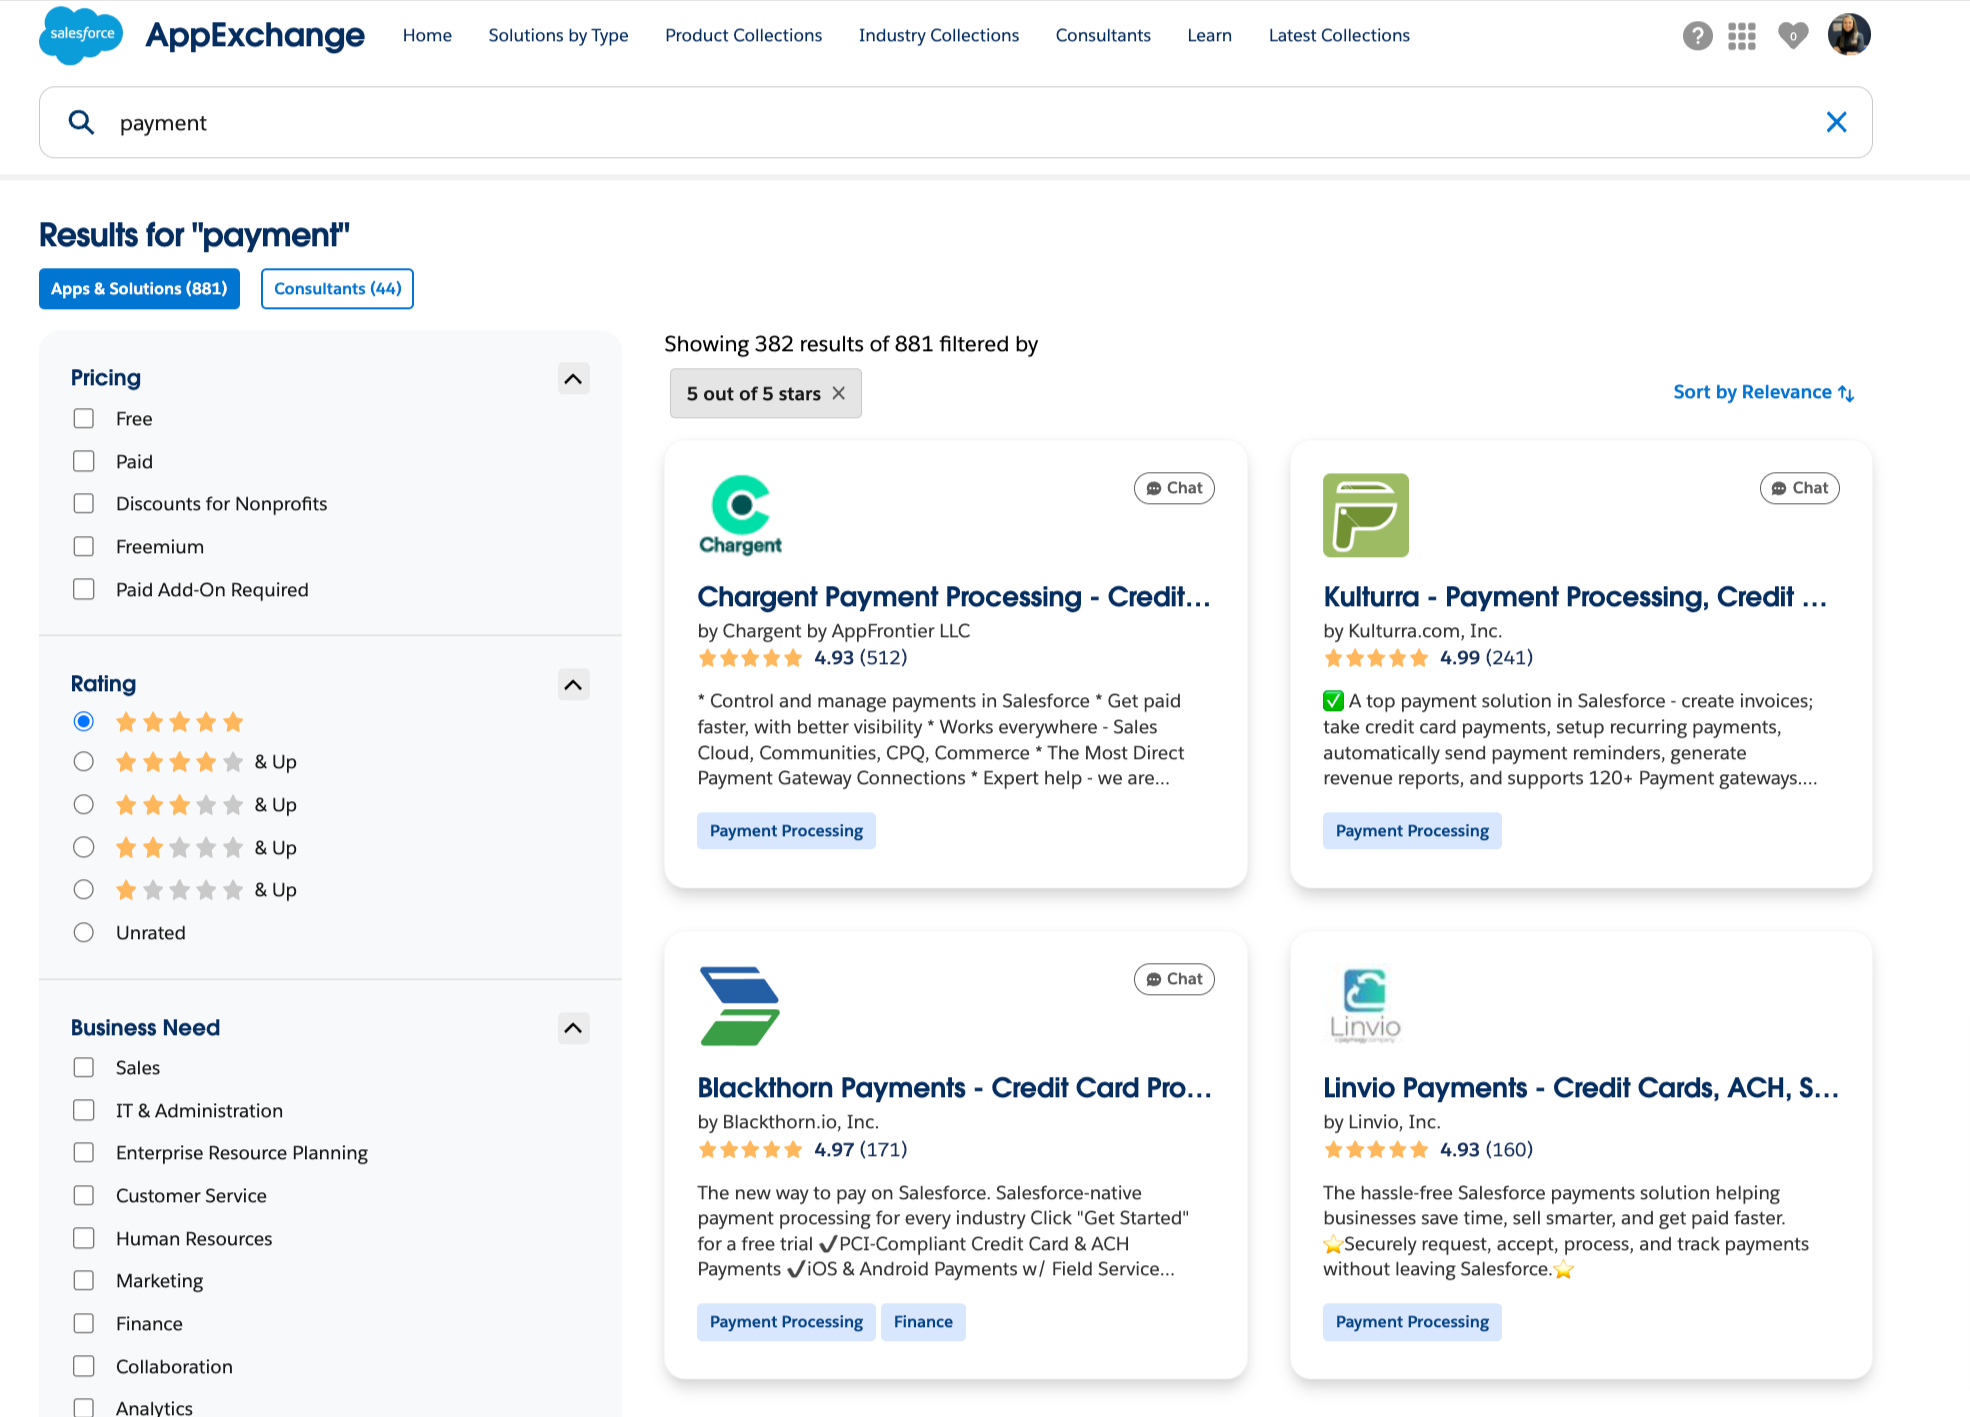Open the Learn nav item
Screen dimensions: 1970x1417
point(1209,35)
